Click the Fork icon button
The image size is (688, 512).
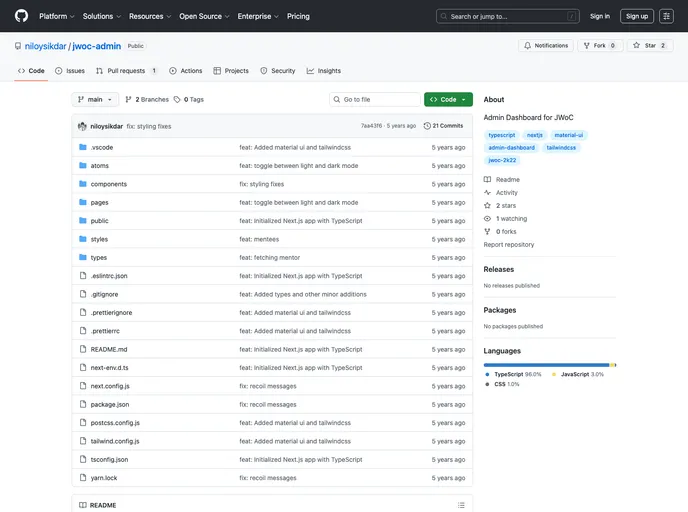click(x=586, y=46)
